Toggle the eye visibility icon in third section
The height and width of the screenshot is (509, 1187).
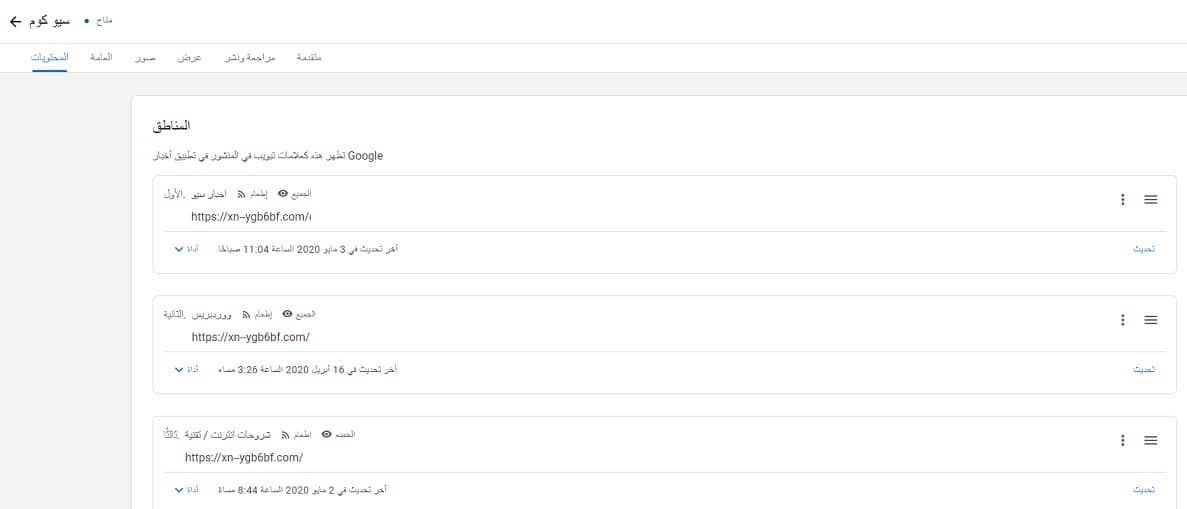[x=326, y=435]
